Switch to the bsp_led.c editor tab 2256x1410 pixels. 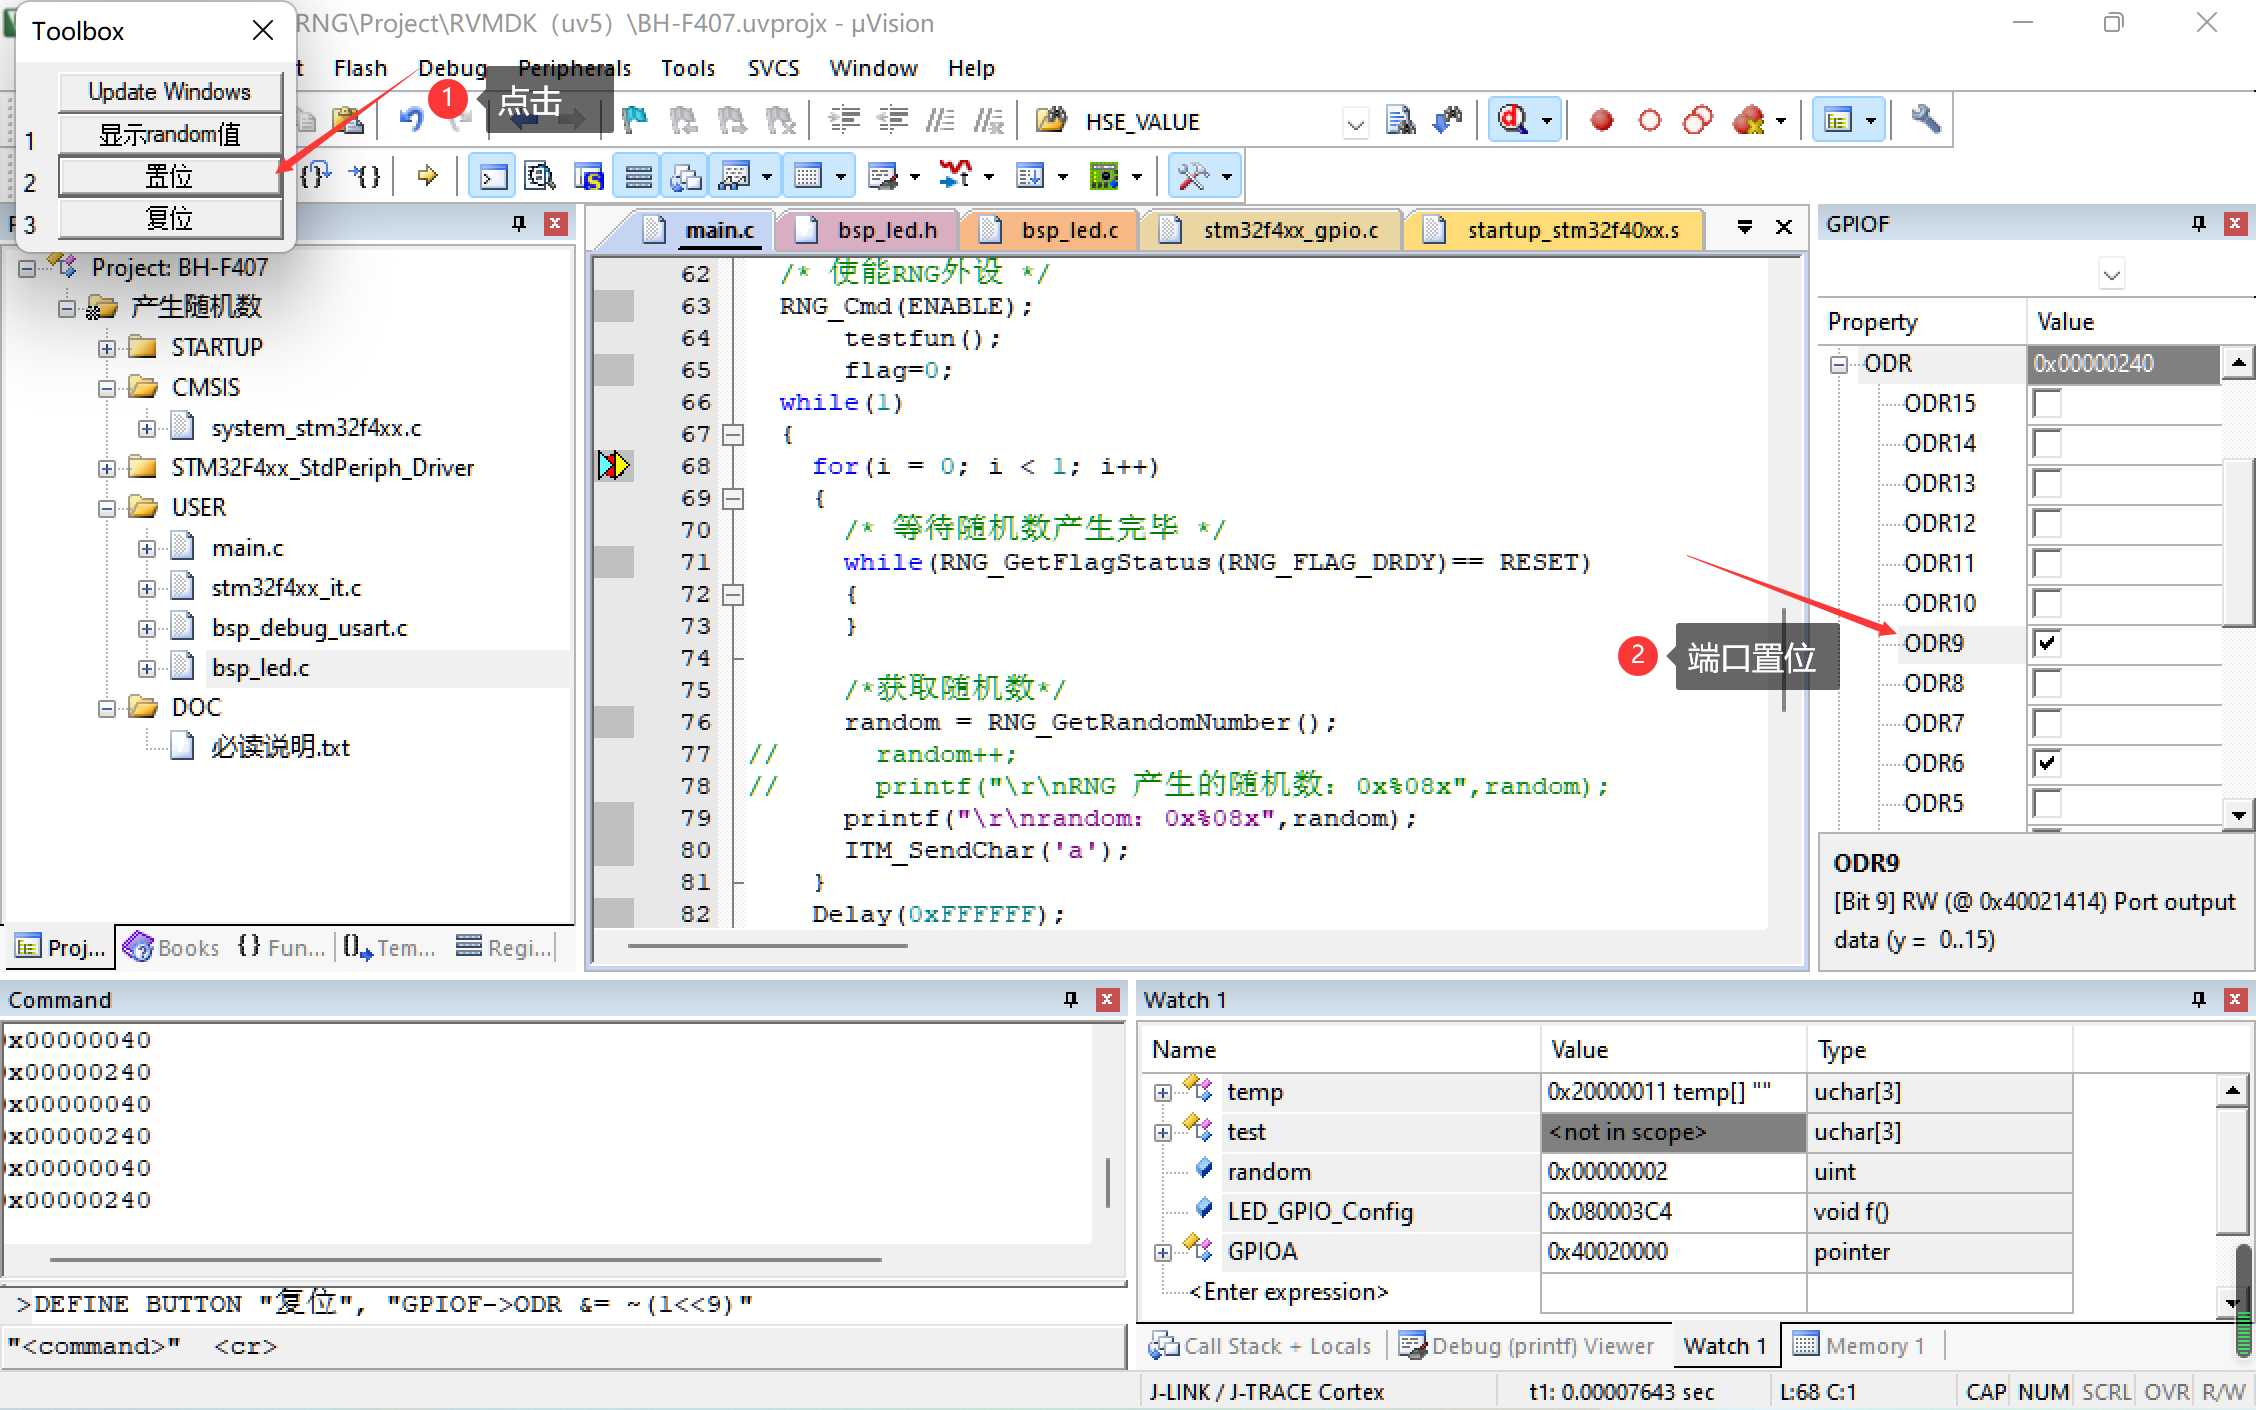[x=1068, y=230]
